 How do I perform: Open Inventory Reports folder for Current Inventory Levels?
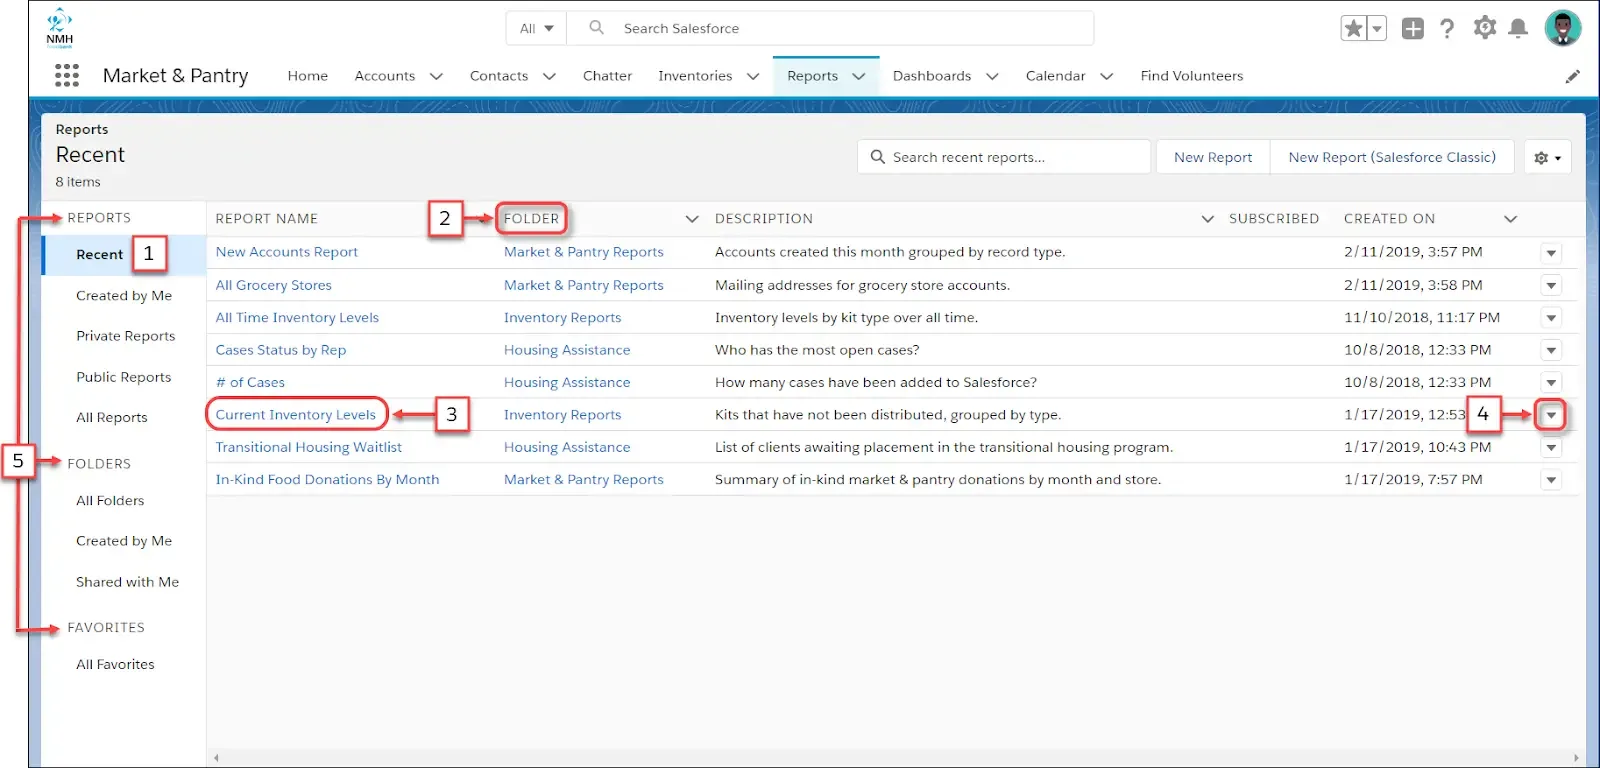[x=562, y=415]
